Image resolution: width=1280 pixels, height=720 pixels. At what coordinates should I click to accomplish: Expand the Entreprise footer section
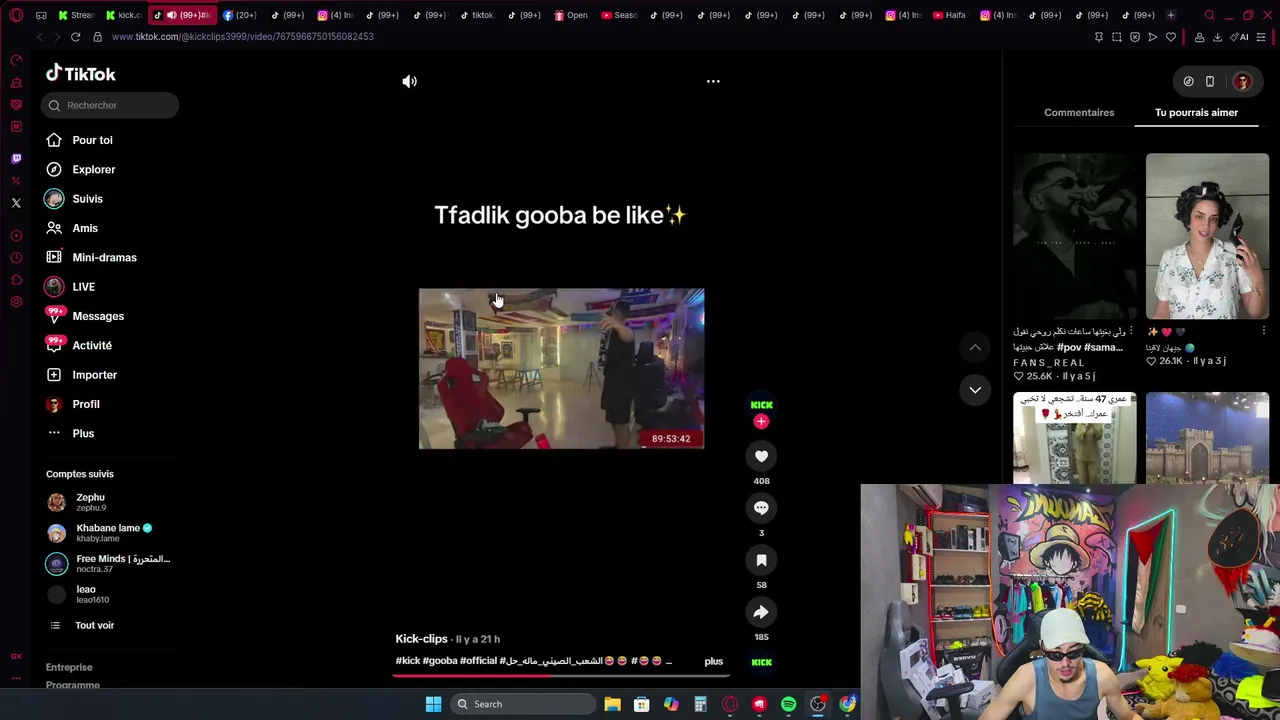coord(69,667)
